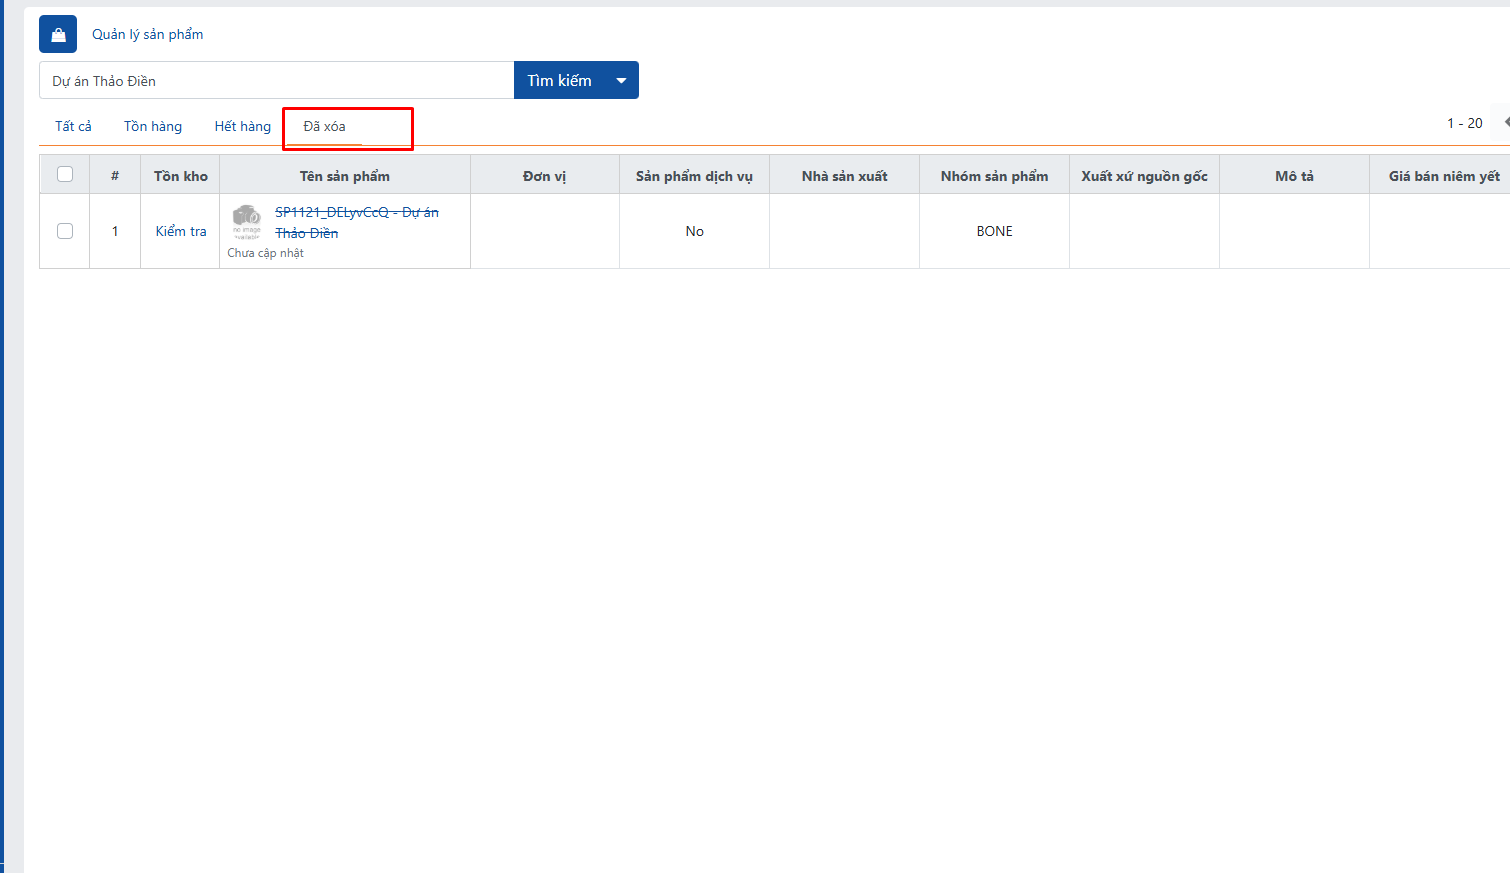Screen dimensions: 1510x873
Task: Open the Hết hàng tab
Action: click(242, 127)
